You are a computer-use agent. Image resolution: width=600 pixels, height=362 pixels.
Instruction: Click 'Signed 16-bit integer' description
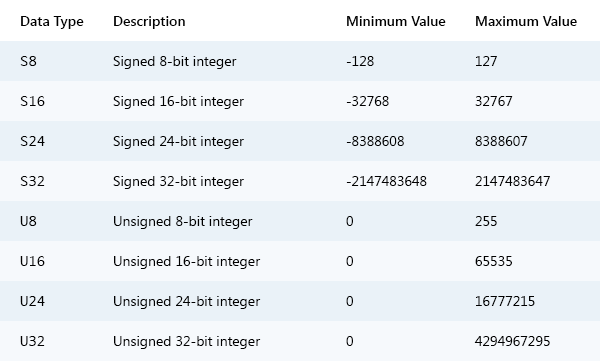pyautogui.click(x=178, y=102)
